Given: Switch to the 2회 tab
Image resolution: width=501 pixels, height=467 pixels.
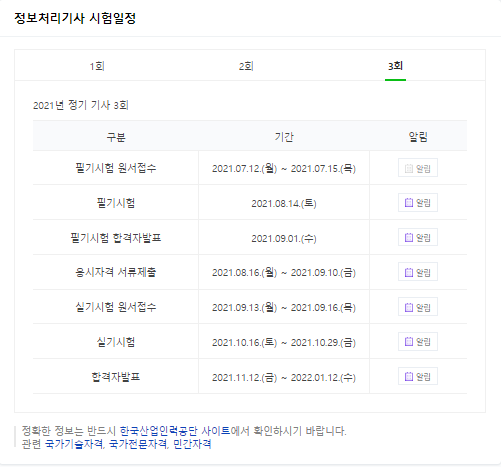Looking at the screenshot, I should [246, 66].
